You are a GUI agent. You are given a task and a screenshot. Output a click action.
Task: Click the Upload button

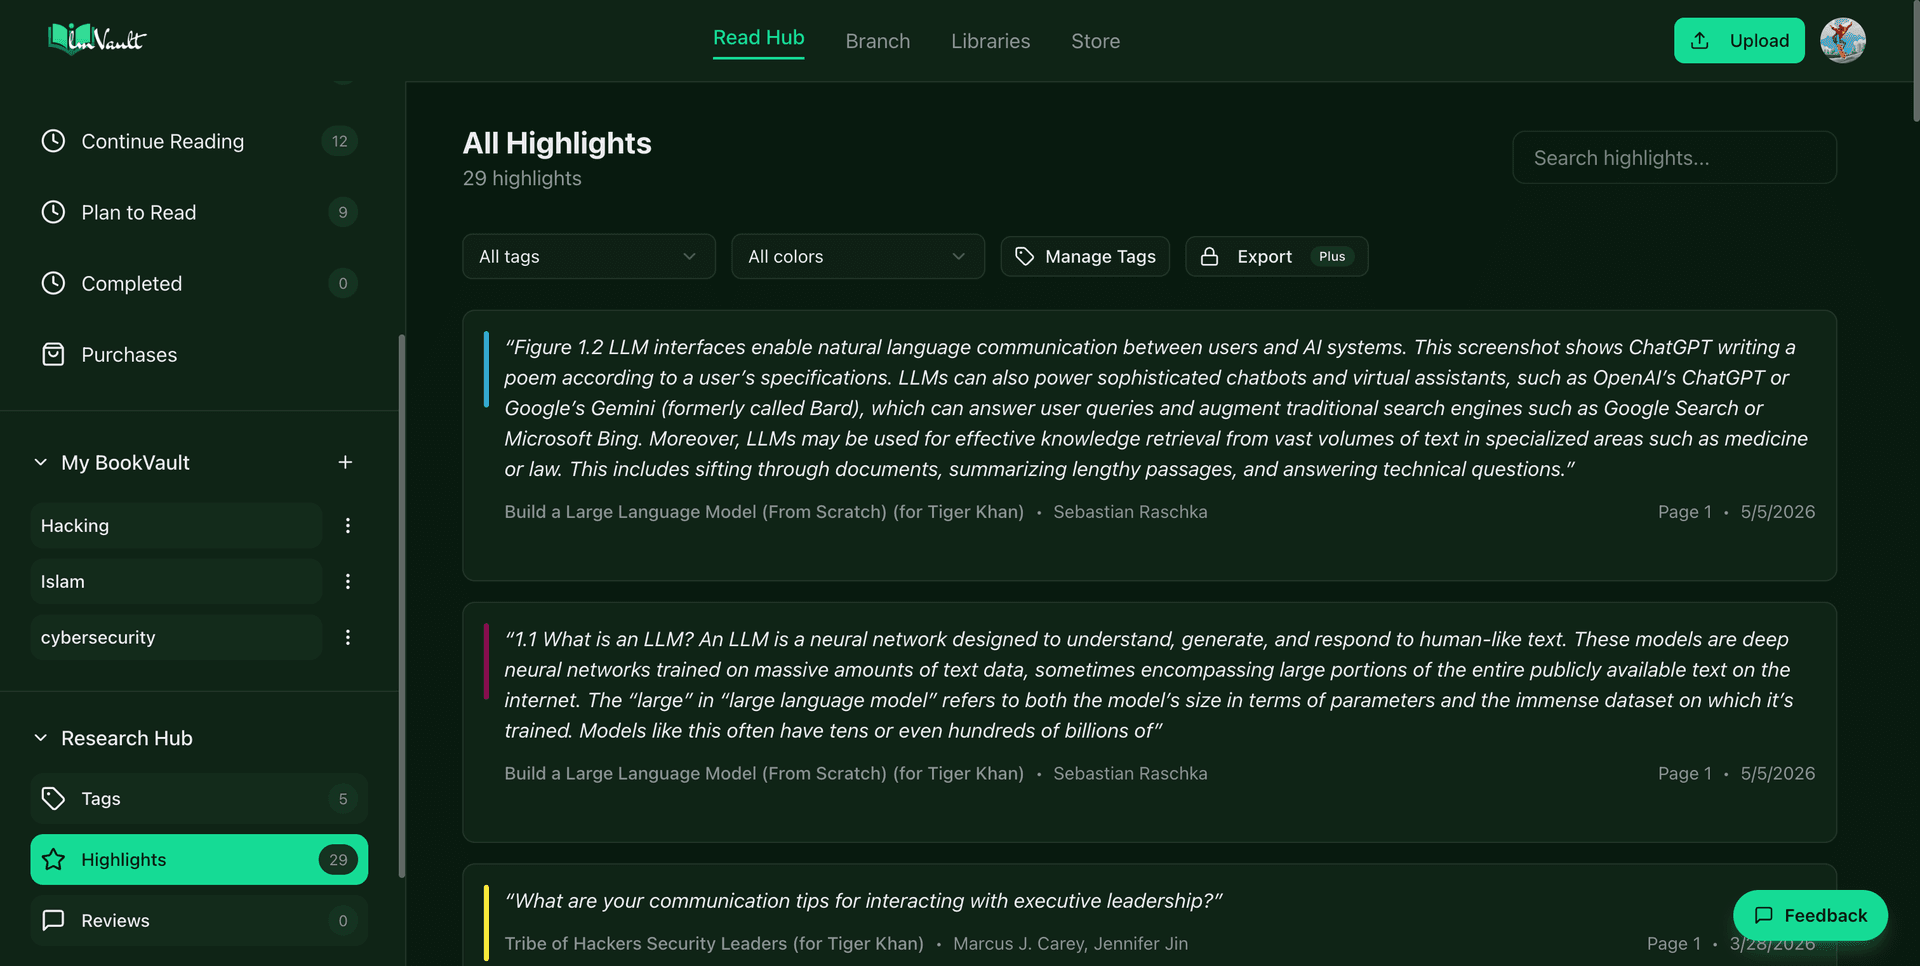click(1739, 40)
